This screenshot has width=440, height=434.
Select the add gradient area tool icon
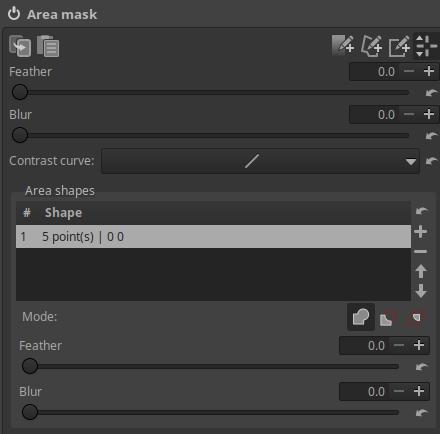point(343,45)
